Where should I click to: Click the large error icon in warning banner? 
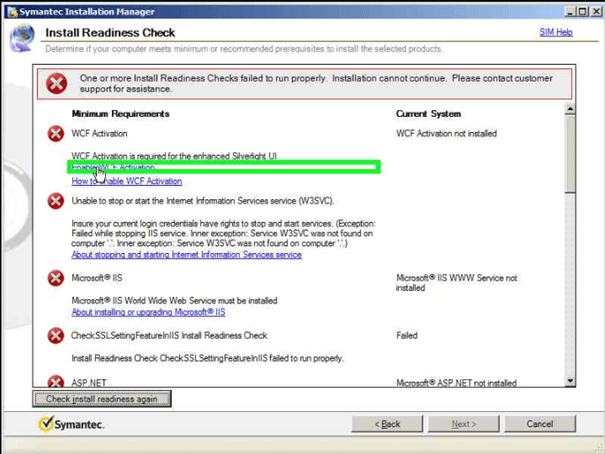point(55,85)
